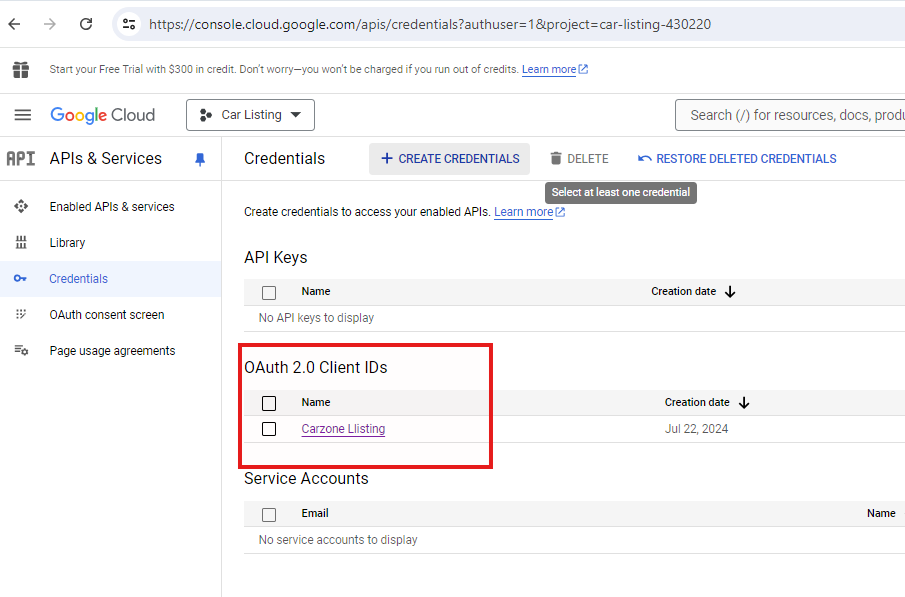
Task: Click the OAuth Client IDs Name column header
Action: pos(316,402)
